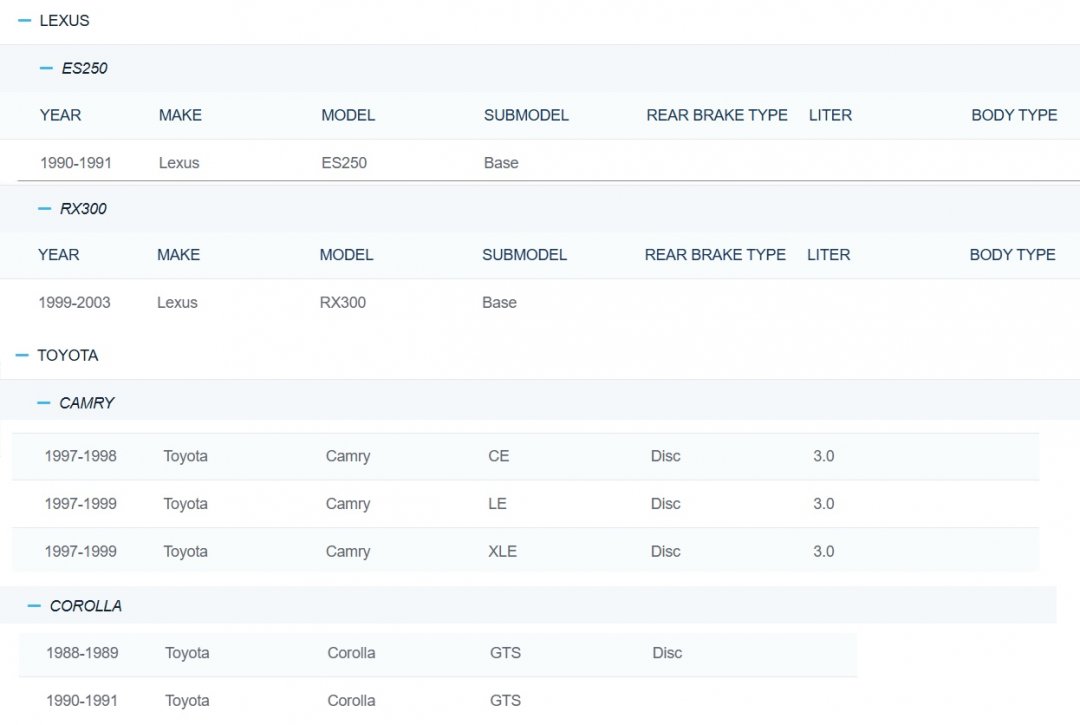1080x725 pixels.
Task: Collapse the COROLLA model section
Action: (34, 606)
